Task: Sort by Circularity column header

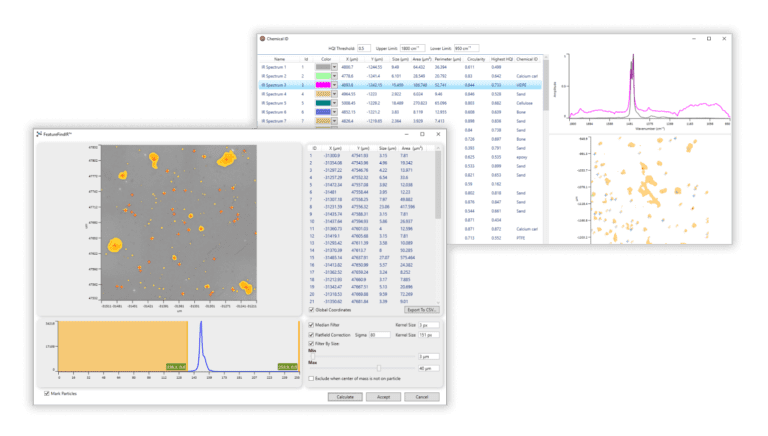Action: click(x=476, y=59)
